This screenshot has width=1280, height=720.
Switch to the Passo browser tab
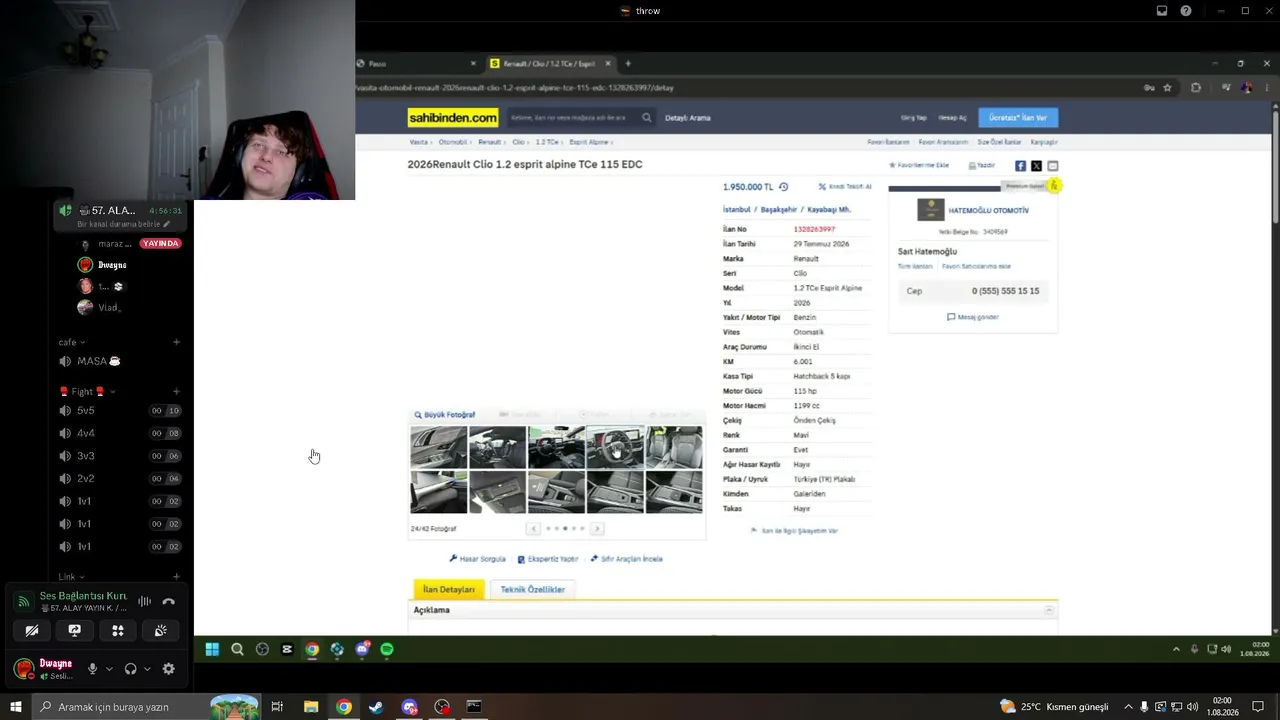(x=417, y=64)
